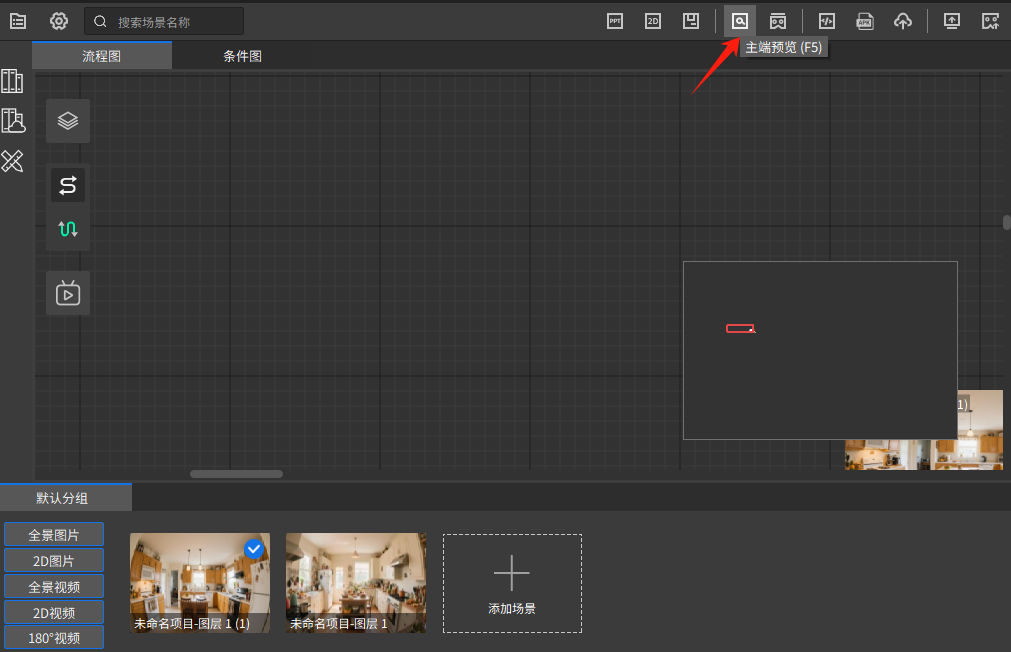Export the project as APK
Image resolution: width=1011 pixels, height=652 pixels.
pyautogui.click(x=864, y=20)
